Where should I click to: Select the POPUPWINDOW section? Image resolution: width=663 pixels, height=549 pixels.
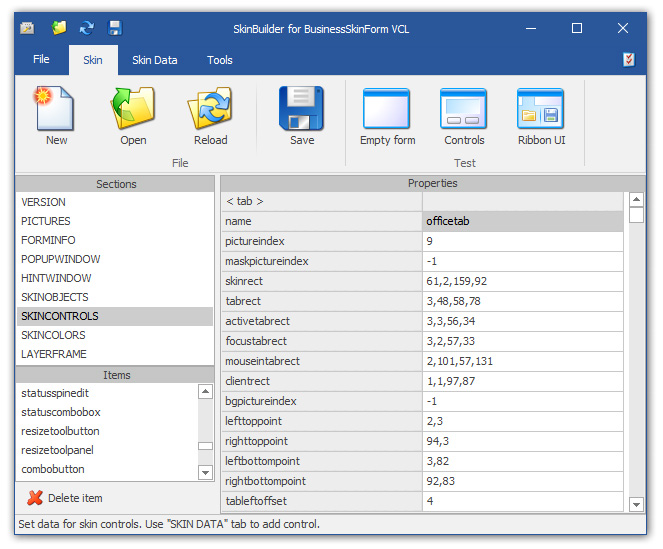coord(115,259)
